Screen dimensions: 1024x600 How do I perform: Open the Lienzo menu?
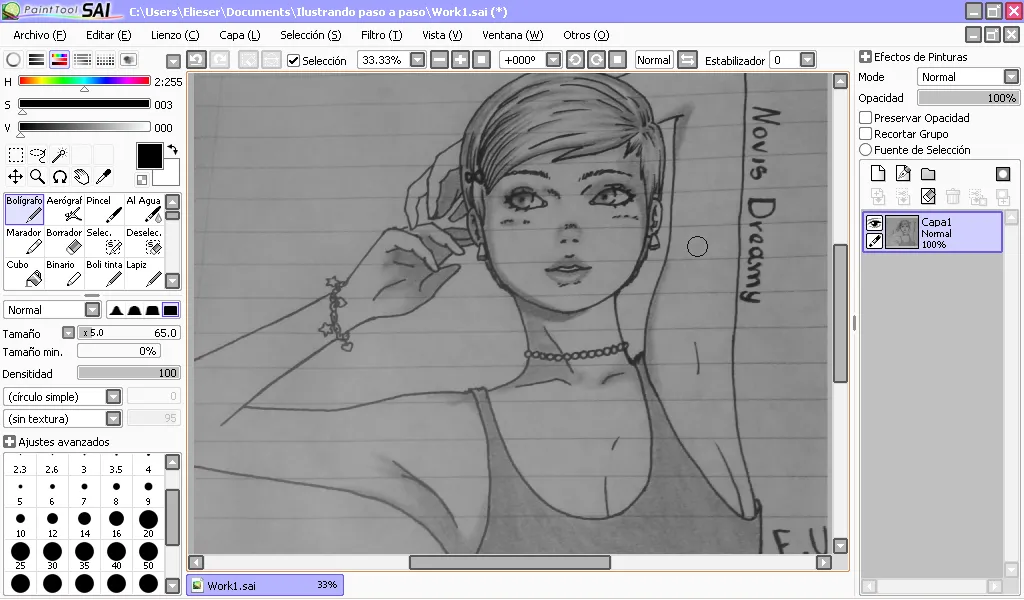(x=175, y=35)
